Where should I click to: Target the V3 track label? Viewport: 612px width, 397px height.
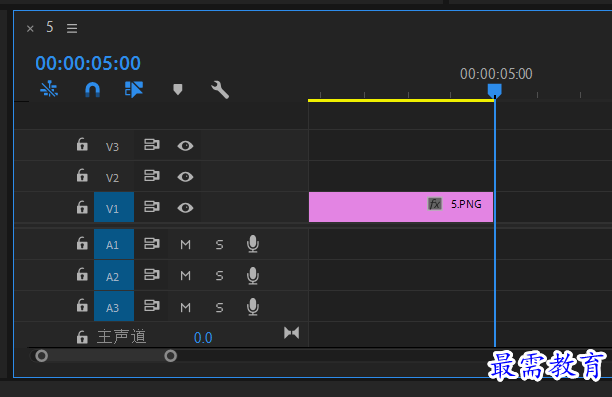pos(112,147)
